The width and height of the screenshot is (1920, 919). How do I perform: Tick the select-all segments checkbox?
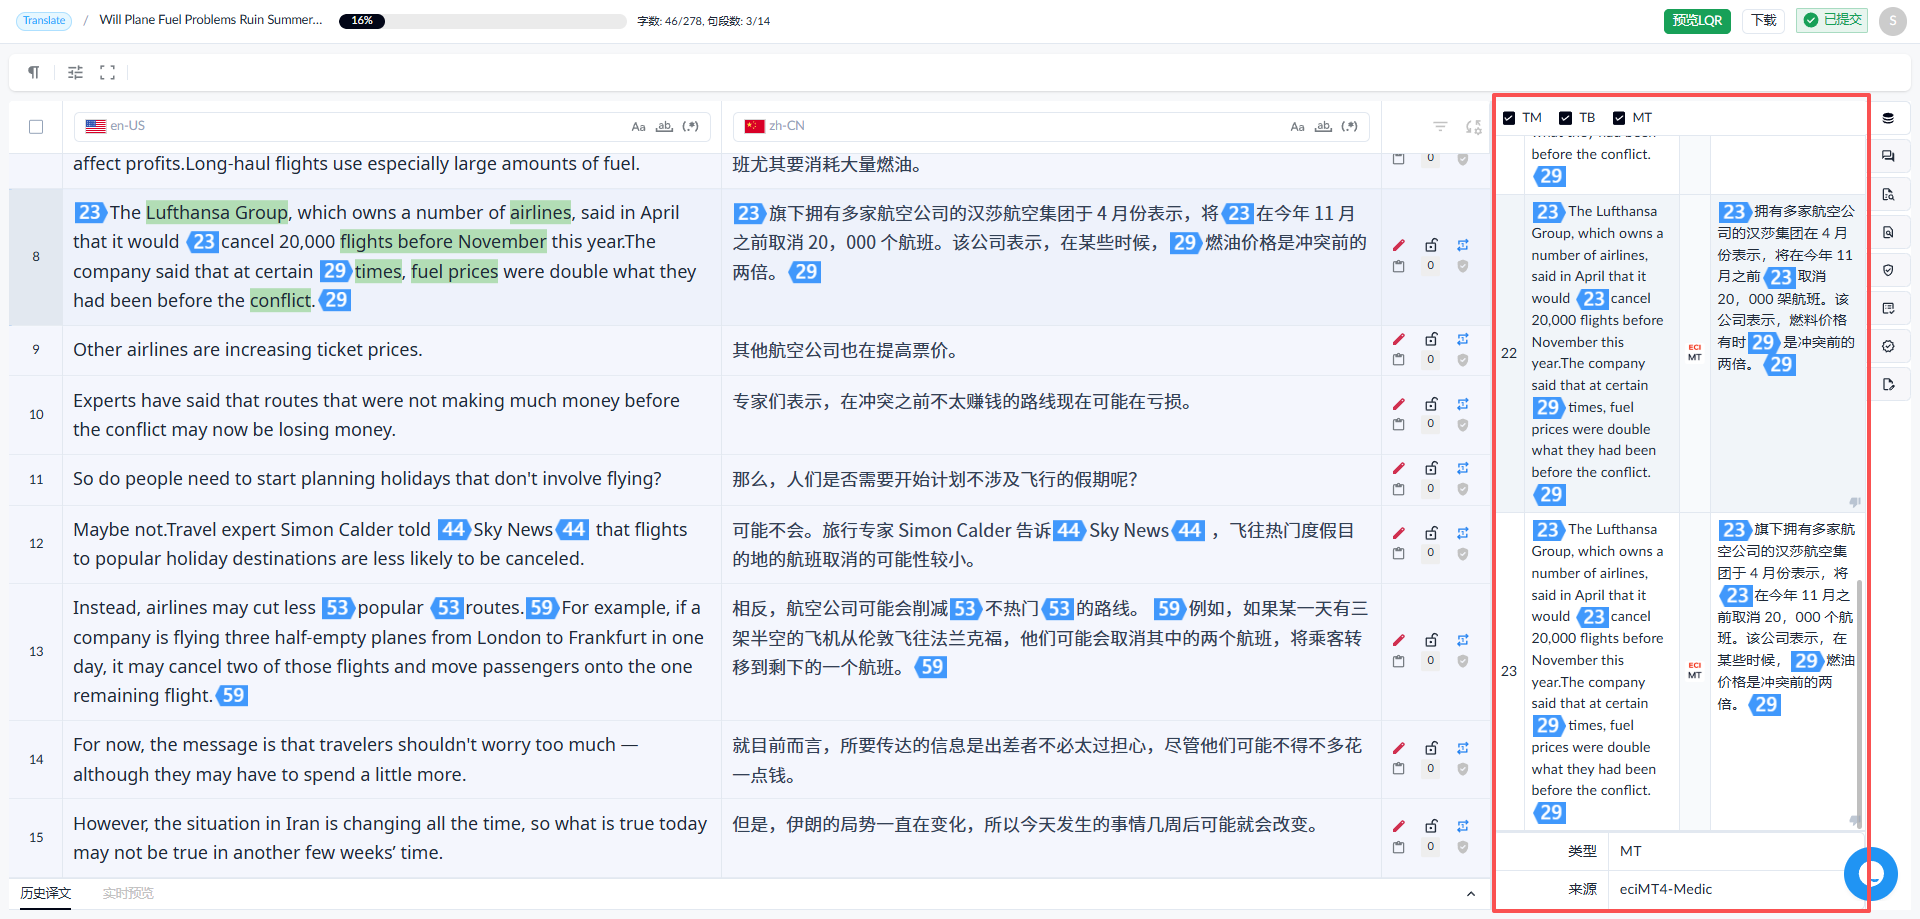[36, 127]
